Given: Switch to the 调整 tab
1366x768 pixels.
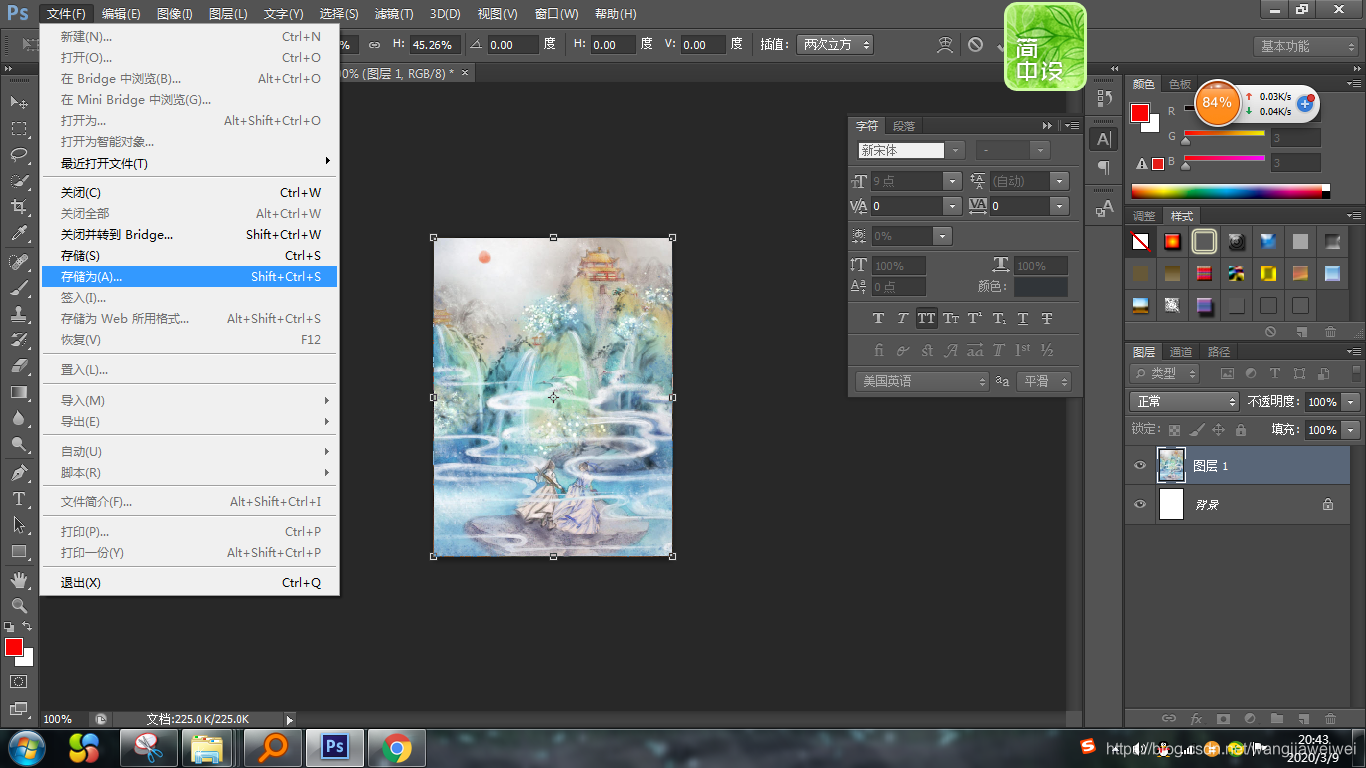Looking at the screenshot, I should [1144, 216].
